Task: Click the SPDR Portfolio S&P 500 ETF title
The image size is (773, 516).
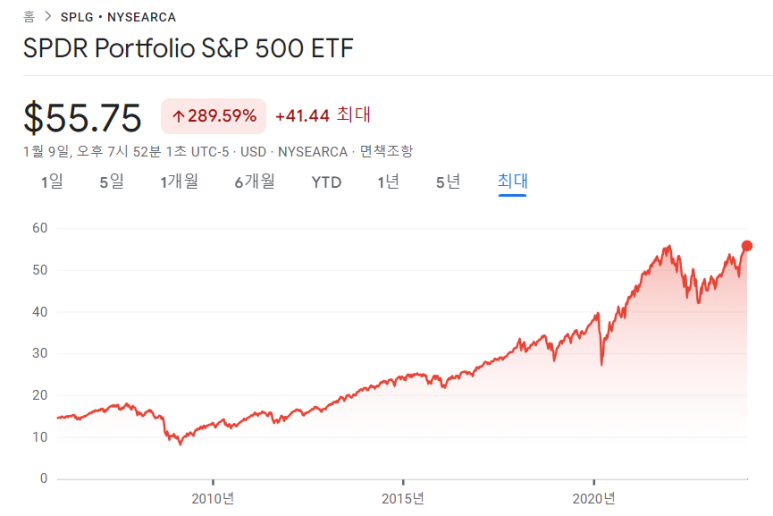Action: pyautogui.click(x=188, y=48)
